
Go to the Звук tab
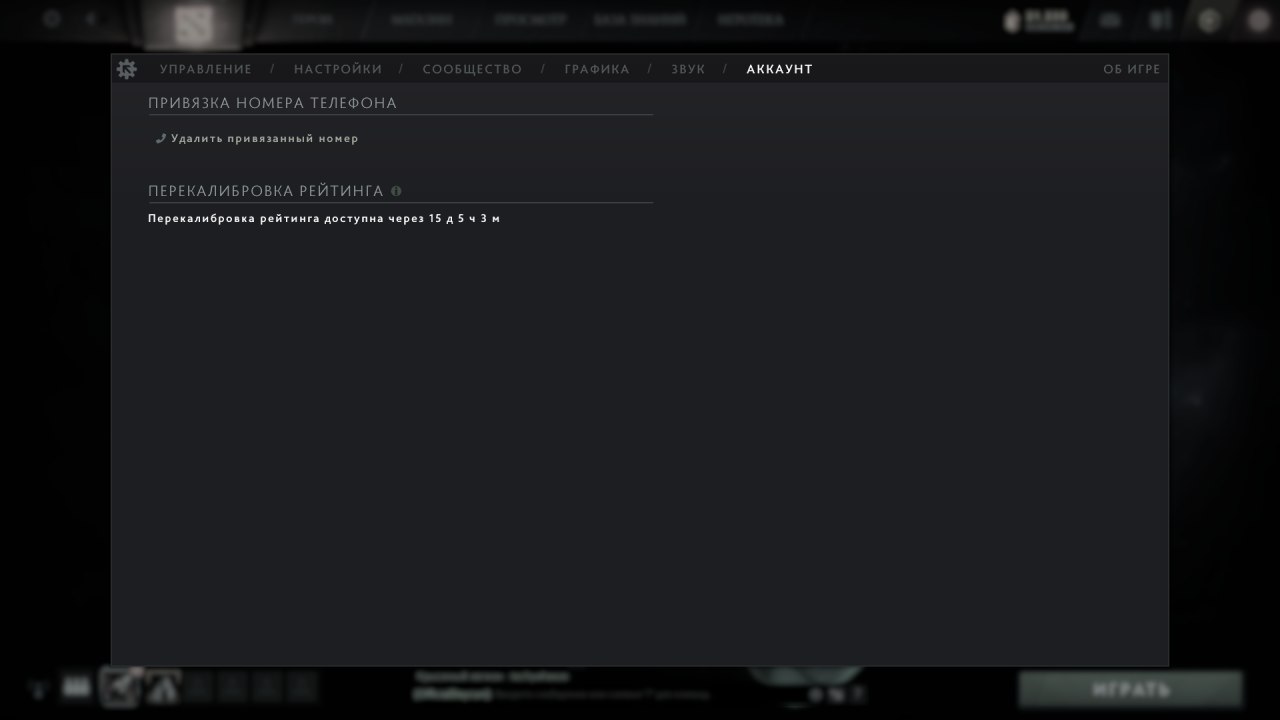[688, 69]
